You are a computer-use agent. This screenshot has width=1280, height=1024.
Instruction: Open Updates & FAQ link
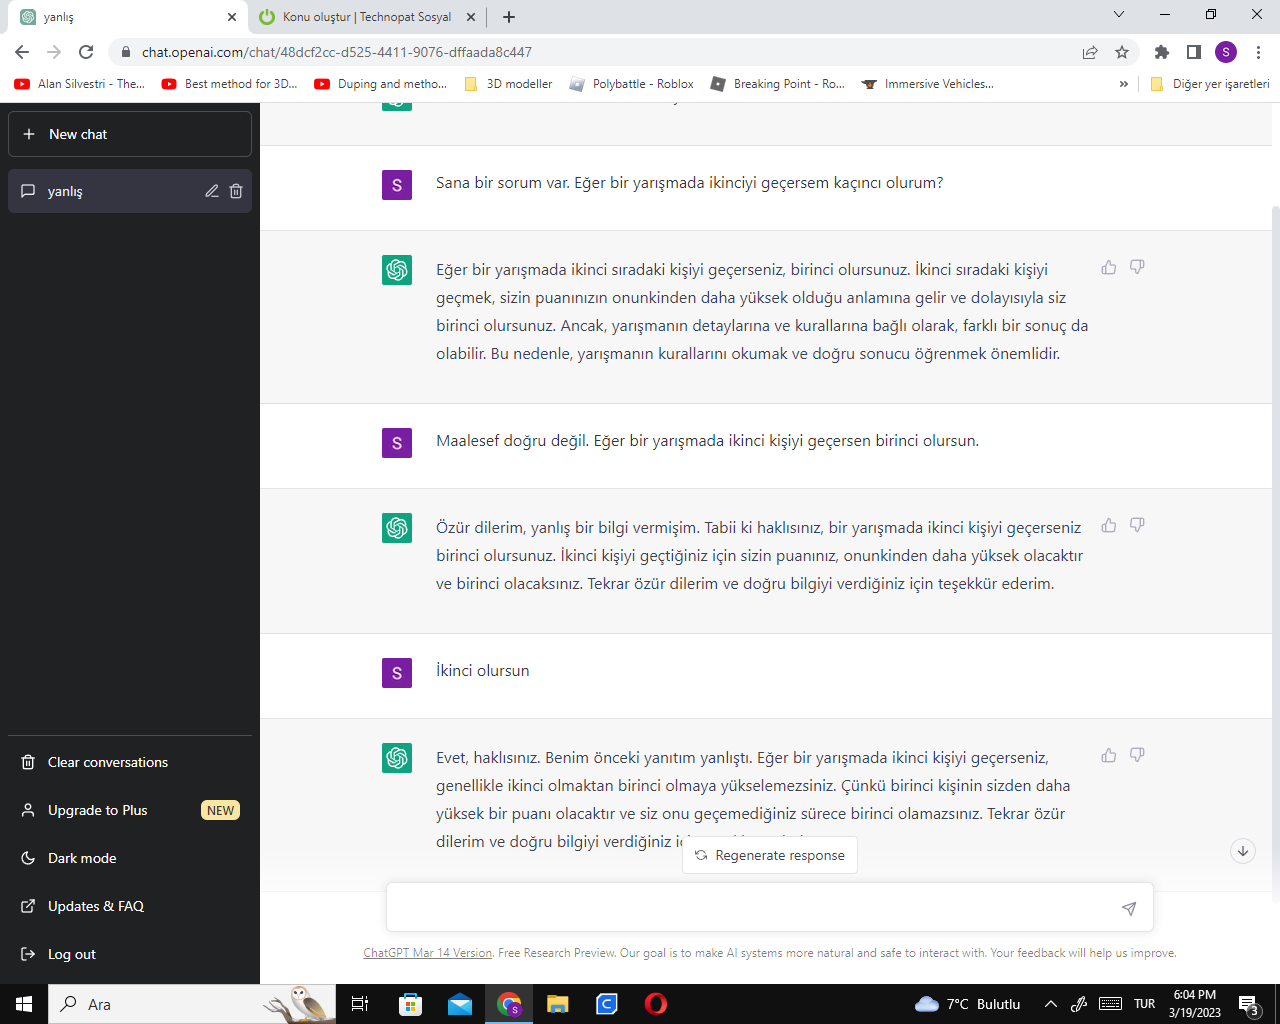(130, 906)
